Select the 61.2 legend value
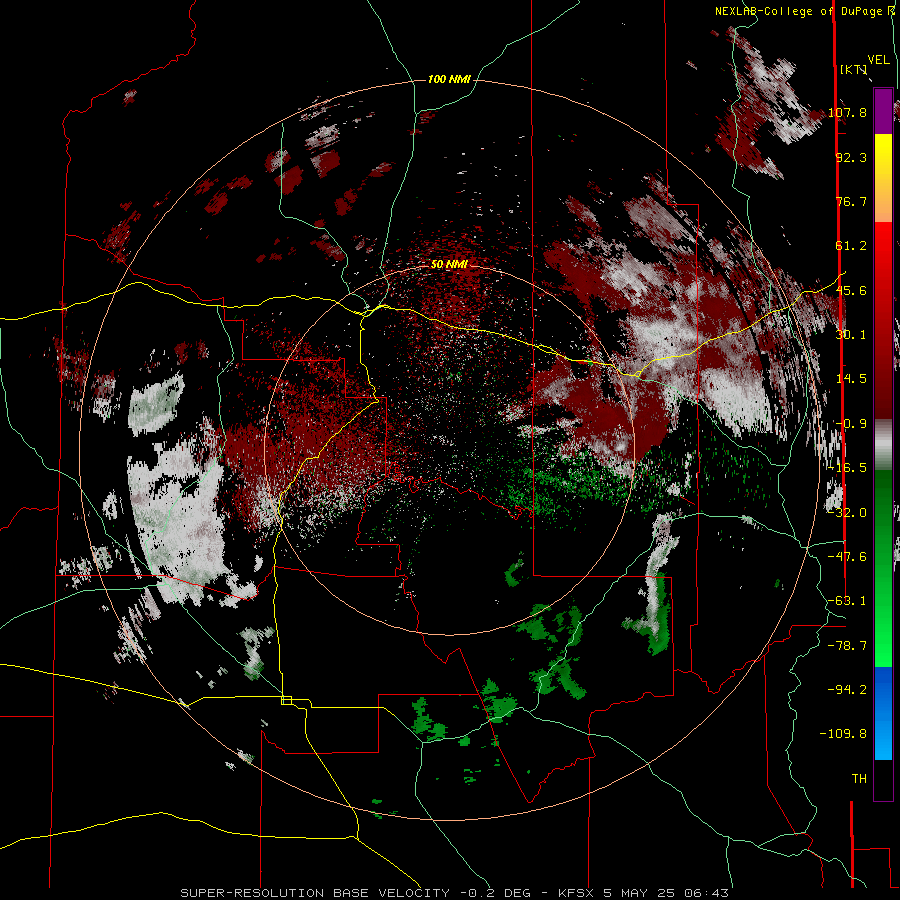 (x=851, y=246)
